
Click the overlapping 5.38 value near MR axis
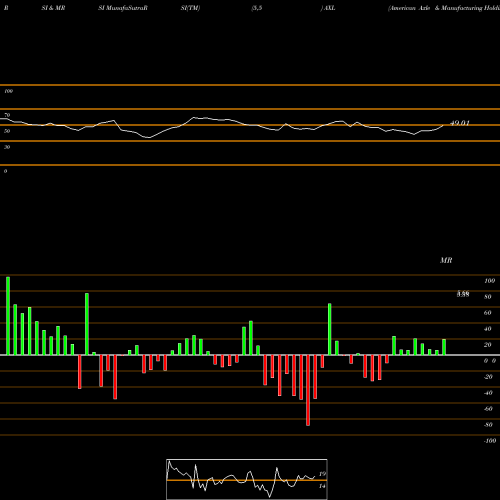click(463, 294)
